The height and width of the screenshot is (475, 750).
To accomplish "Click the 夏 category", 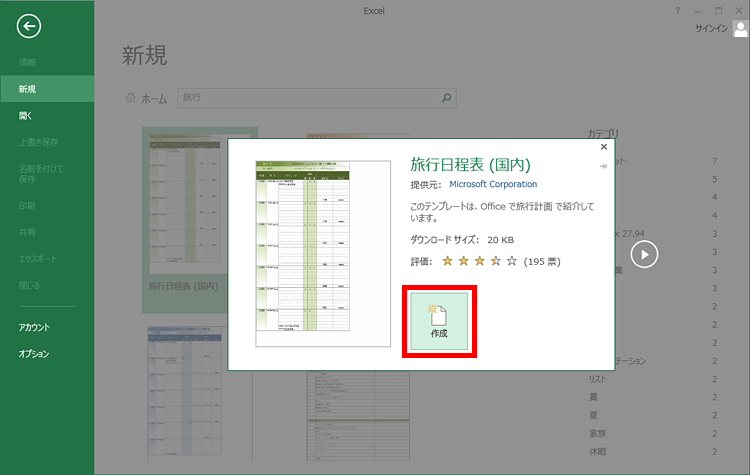I will pos(593,415).
